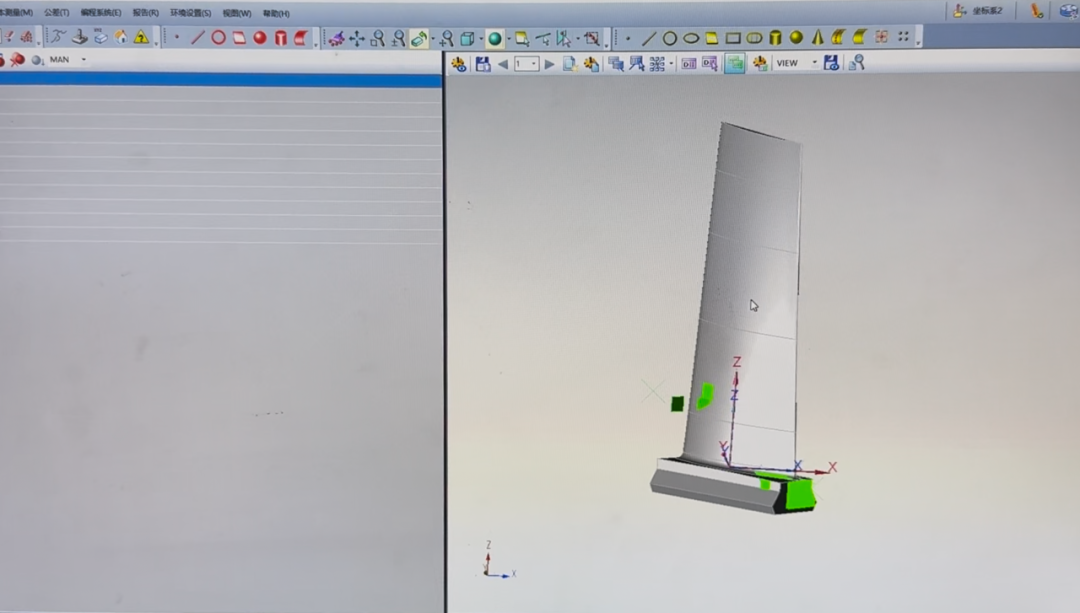Select the yellow cone auto-feature icon
1080x613 pixels.
click(817, 38)
